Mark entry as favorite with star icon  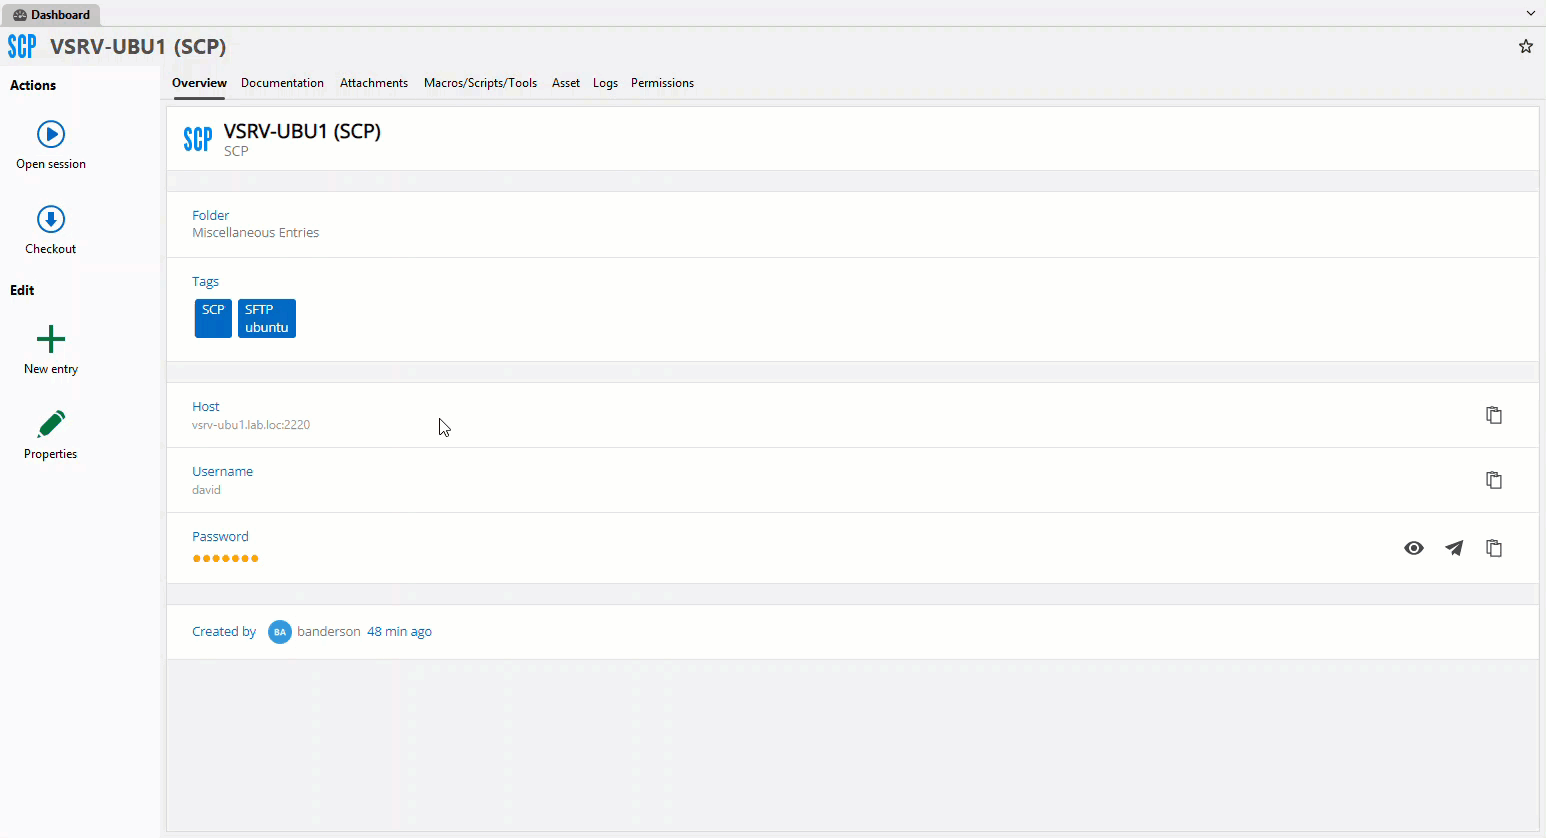1526,46
